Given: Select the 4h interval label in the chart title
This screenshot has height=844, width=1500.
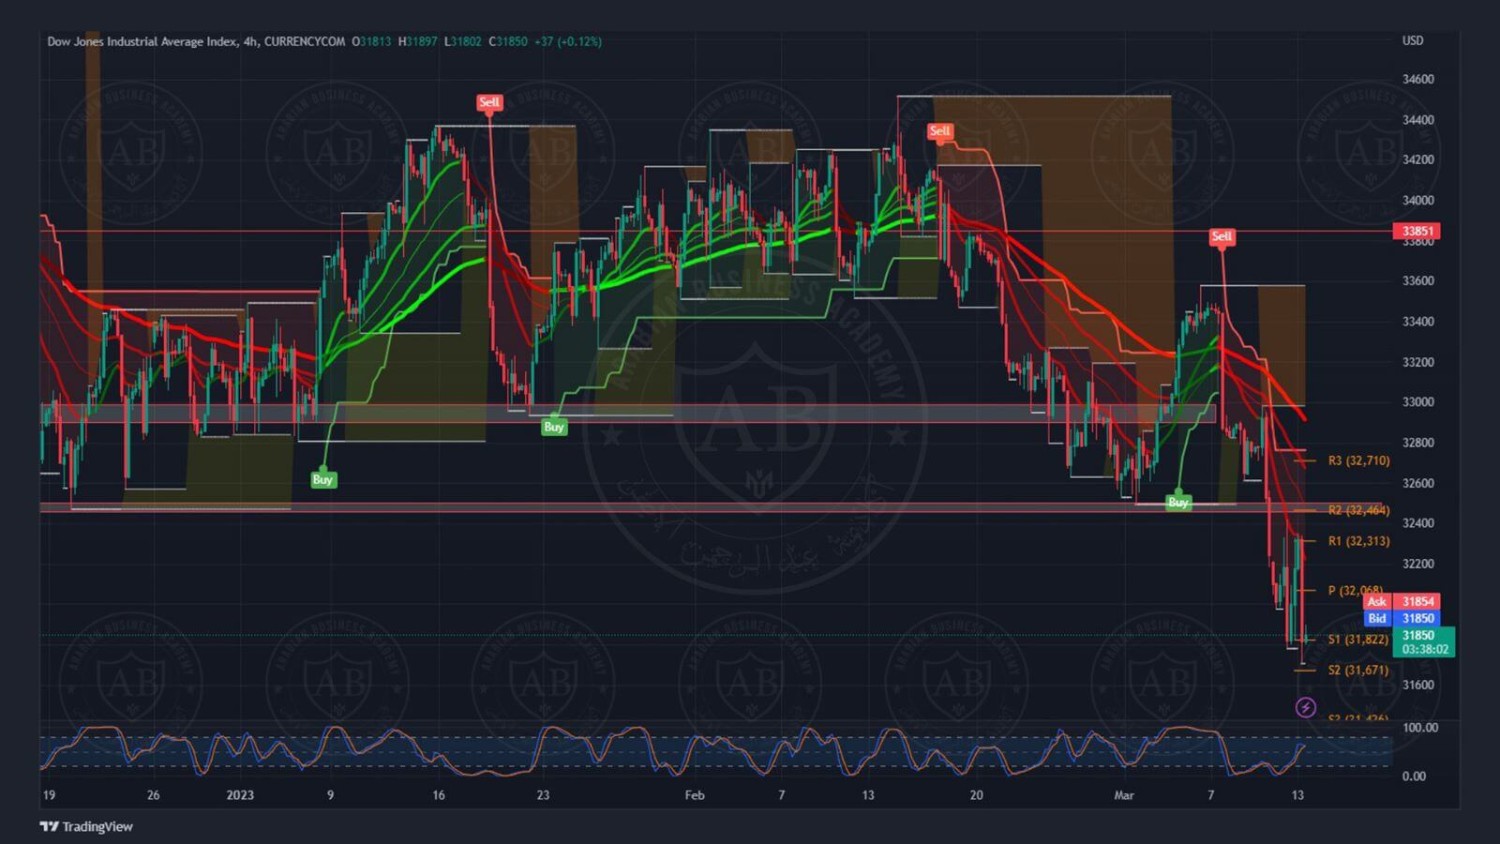Looking at the screenshot, I should pyautogui.click(x=251, y=41).
